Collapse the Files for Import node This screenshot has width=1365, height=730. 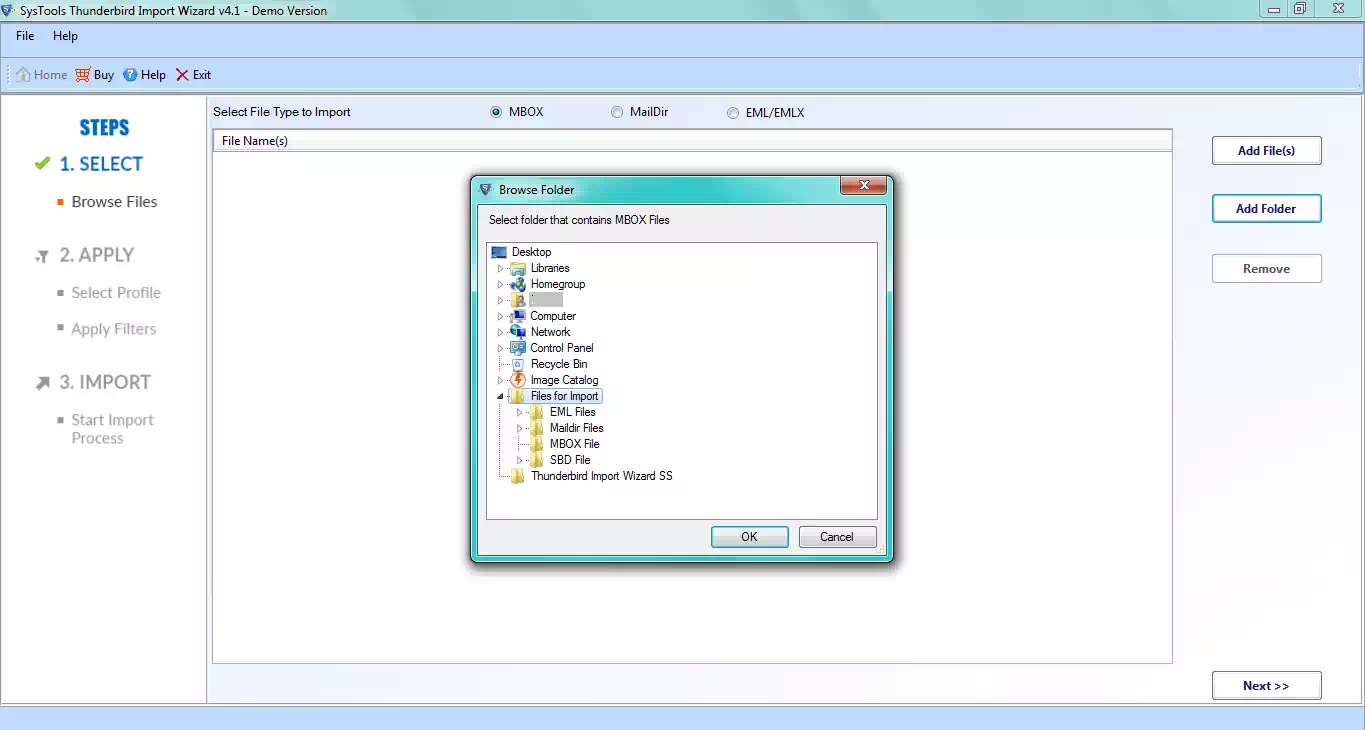(x=501, y=396)
